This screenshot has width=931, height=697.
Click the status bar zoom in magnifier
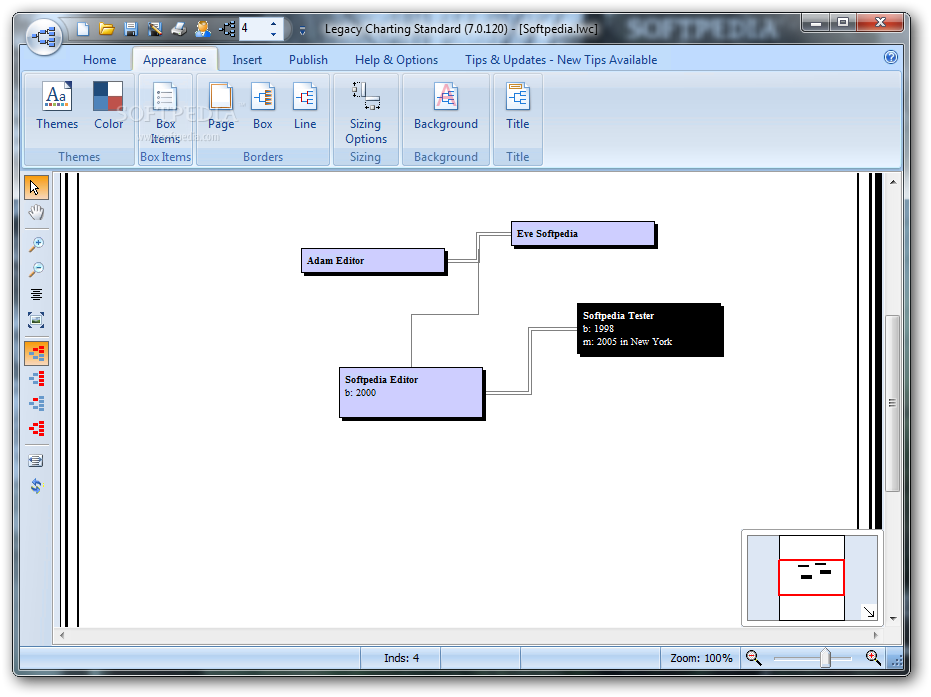point(873,657)
